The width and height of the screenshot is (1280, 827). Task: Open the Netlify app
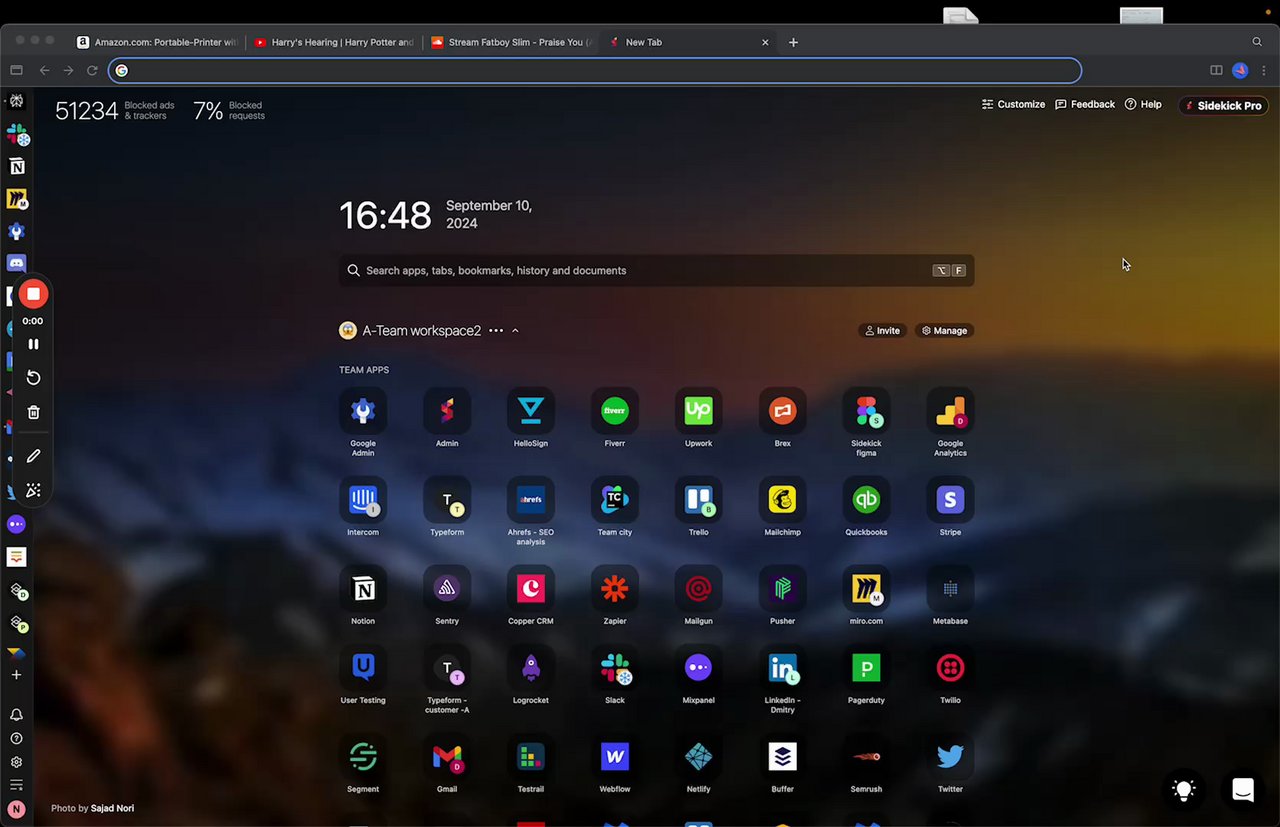tap(698, 757)
